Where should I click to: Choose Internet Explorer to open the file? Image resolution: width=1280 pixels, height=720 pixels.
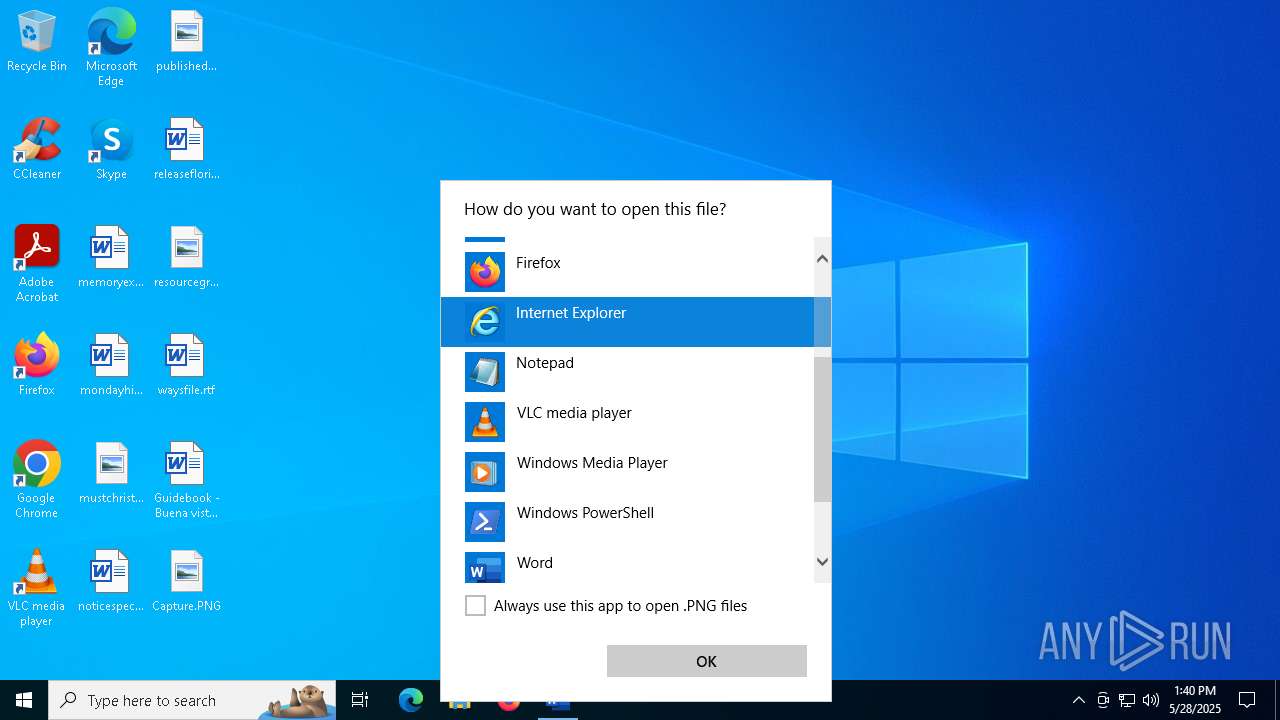(627, 322)
